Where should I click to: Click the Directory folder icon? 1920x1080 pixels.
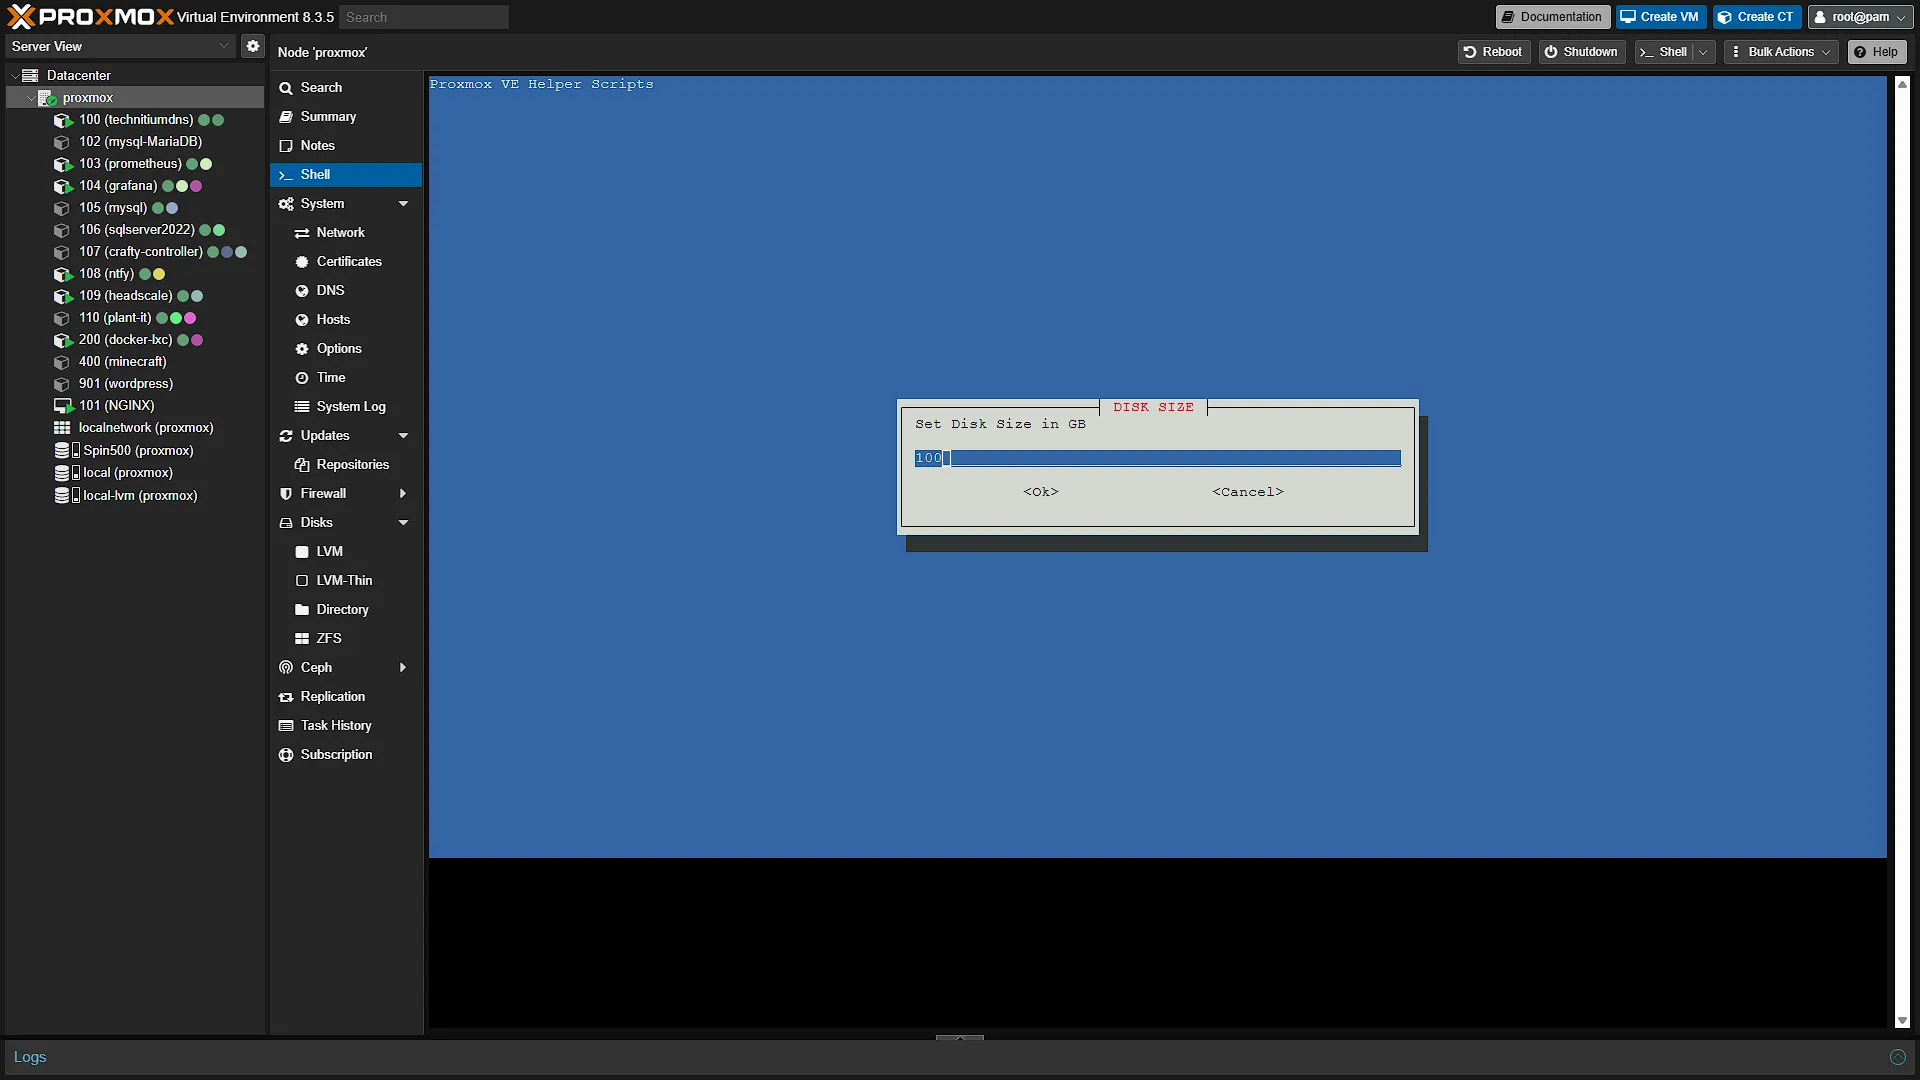[x=302, y=610]
